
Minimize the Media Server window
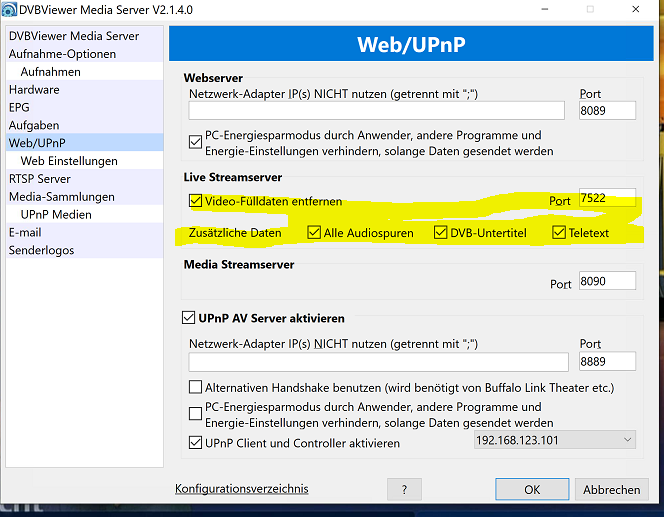tap(545, 9)
